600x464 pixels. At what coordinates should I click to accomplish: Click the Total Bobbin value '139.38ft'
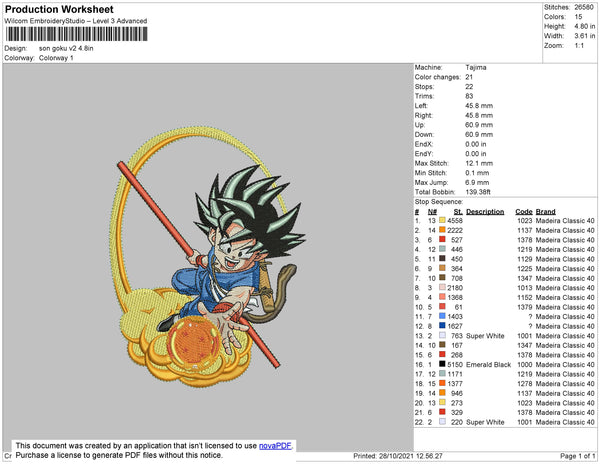pos(478,192)
